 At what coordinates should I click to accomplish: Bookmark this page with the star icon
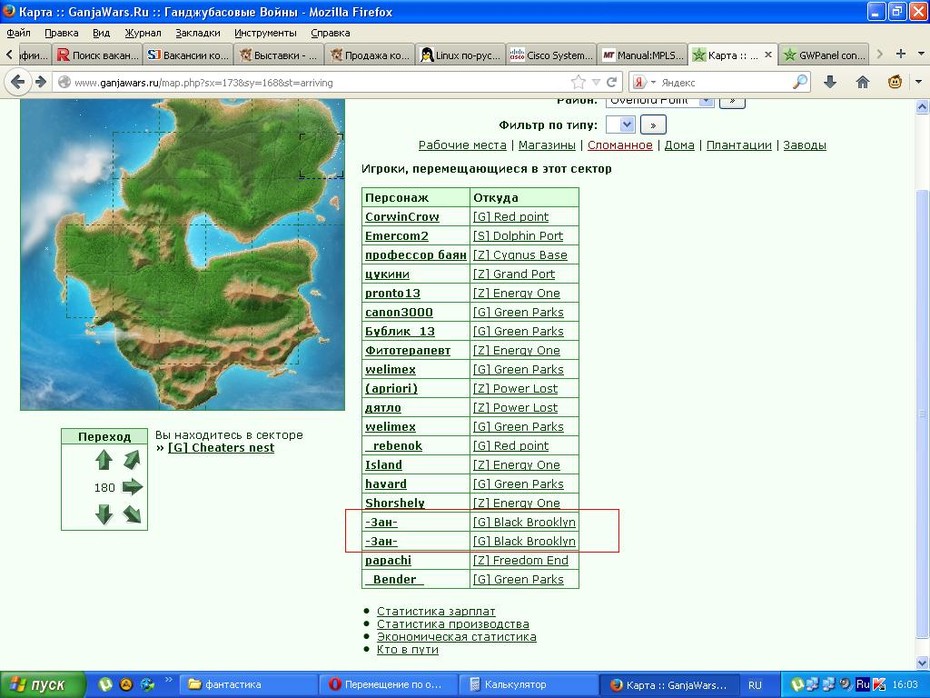point(578,82)
